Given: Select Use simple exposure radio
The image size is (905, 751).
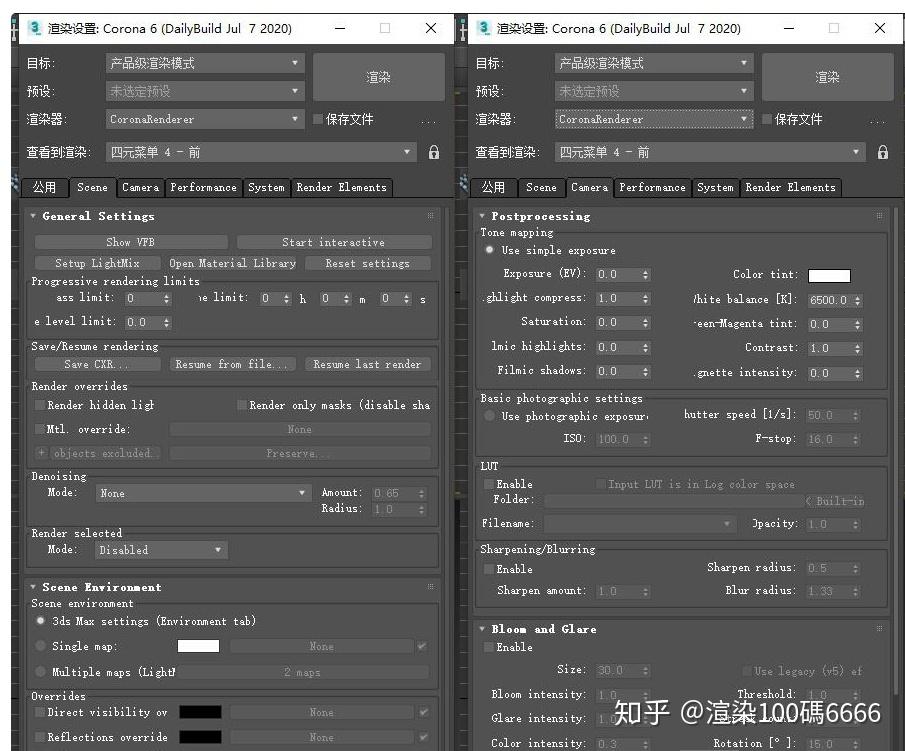Looking at the screenshot, I should [x=489, y=250].
